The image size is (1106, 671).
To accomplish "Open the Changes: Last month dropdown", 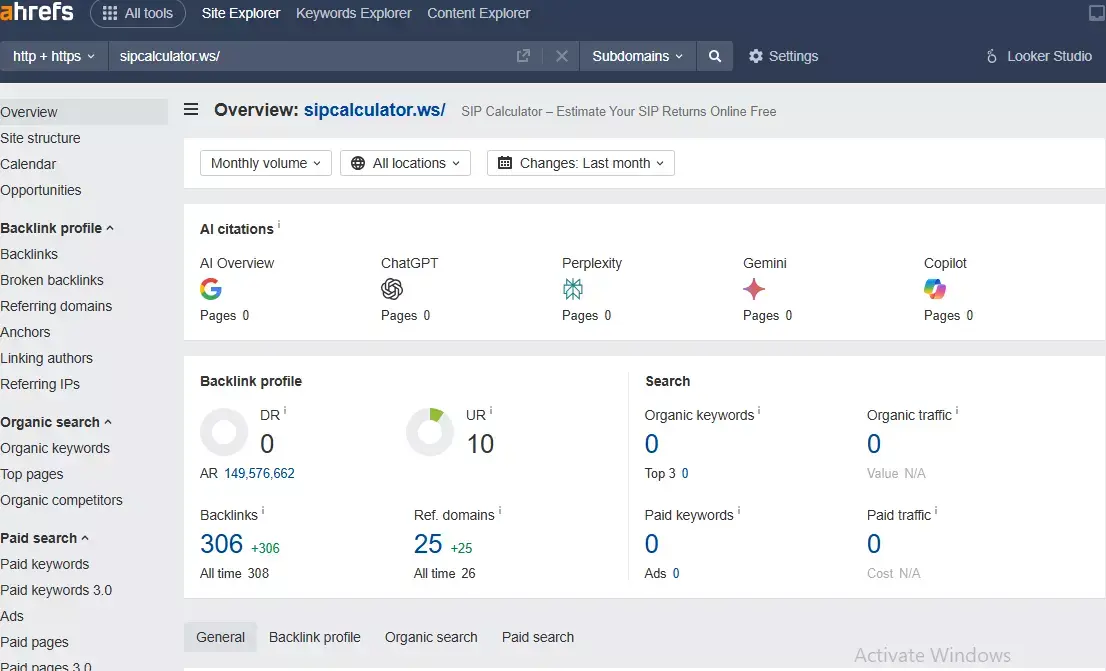I will click(581, 163).
